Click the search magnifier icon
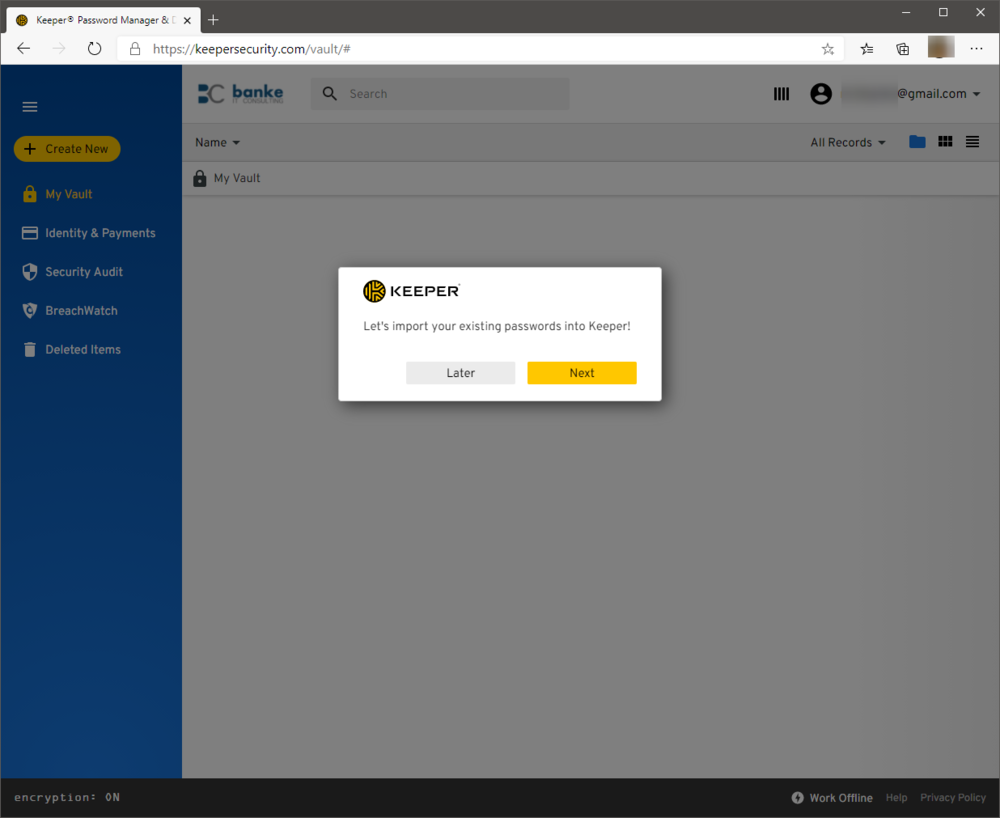1000x818 pixels. pyautogui.click(x=329, y=94)
